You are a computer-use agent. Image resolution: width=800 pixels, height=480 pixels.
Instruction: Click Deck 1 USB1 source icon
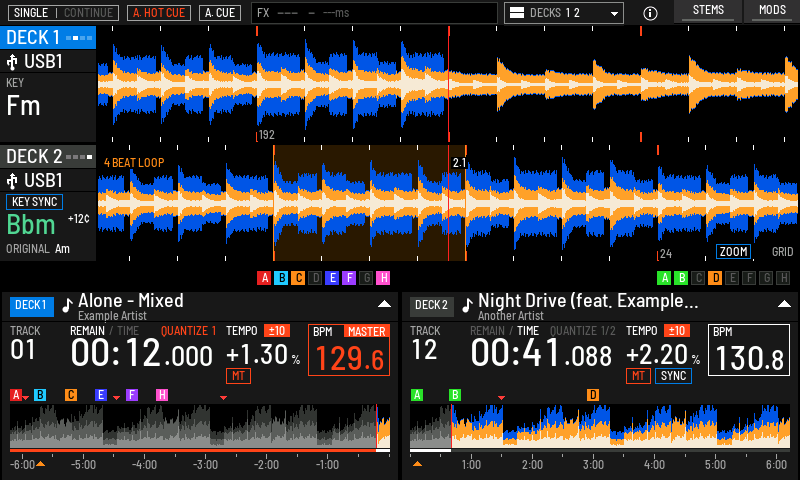[12, 62]
